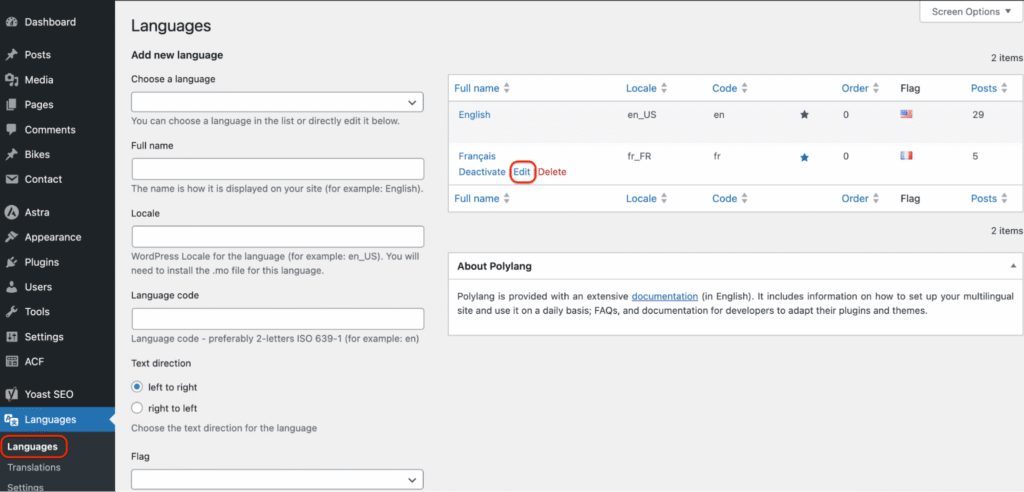The height and width of the screenshot is (492, 1024).
Task: Select right to left text direction
Action: (137, 408)
